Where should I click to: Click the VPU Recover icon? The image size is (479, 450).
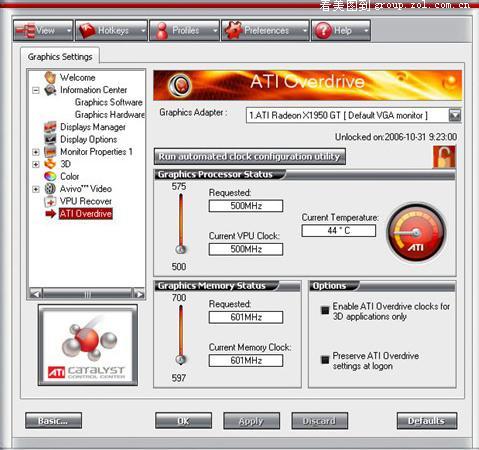[x=50, y=201]
